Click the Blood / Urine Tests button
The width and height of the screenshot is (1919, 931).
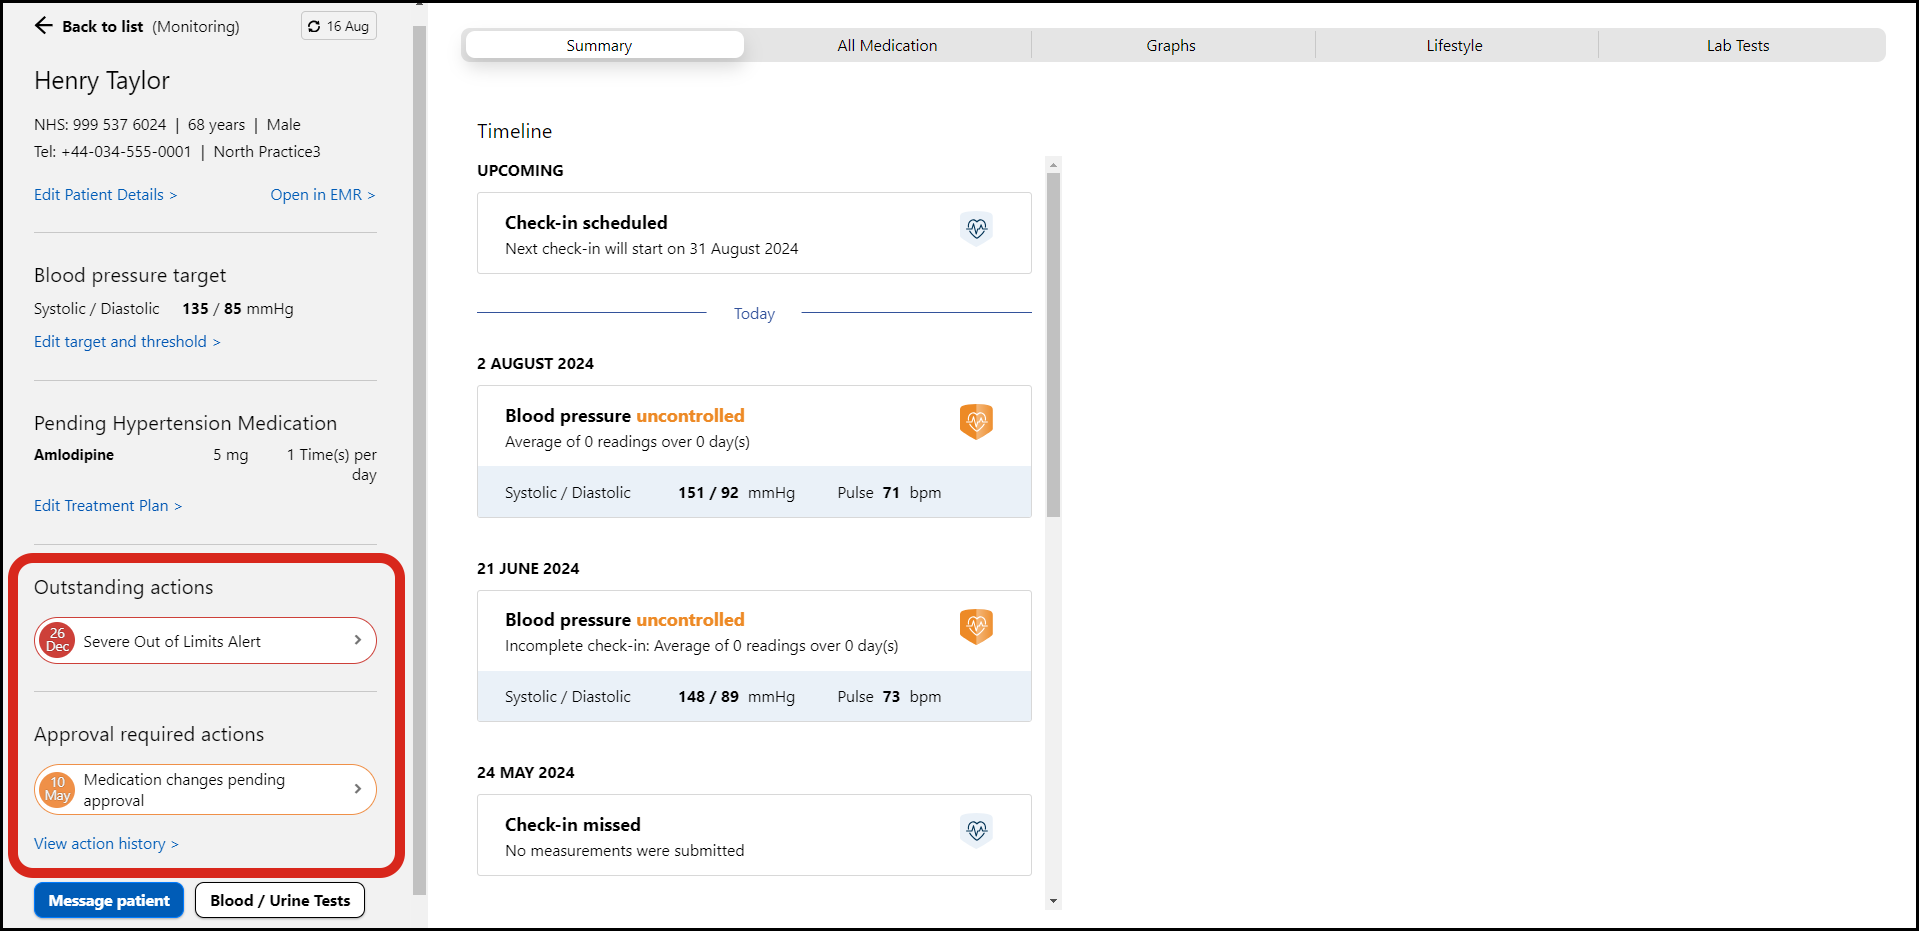[280, 900]
